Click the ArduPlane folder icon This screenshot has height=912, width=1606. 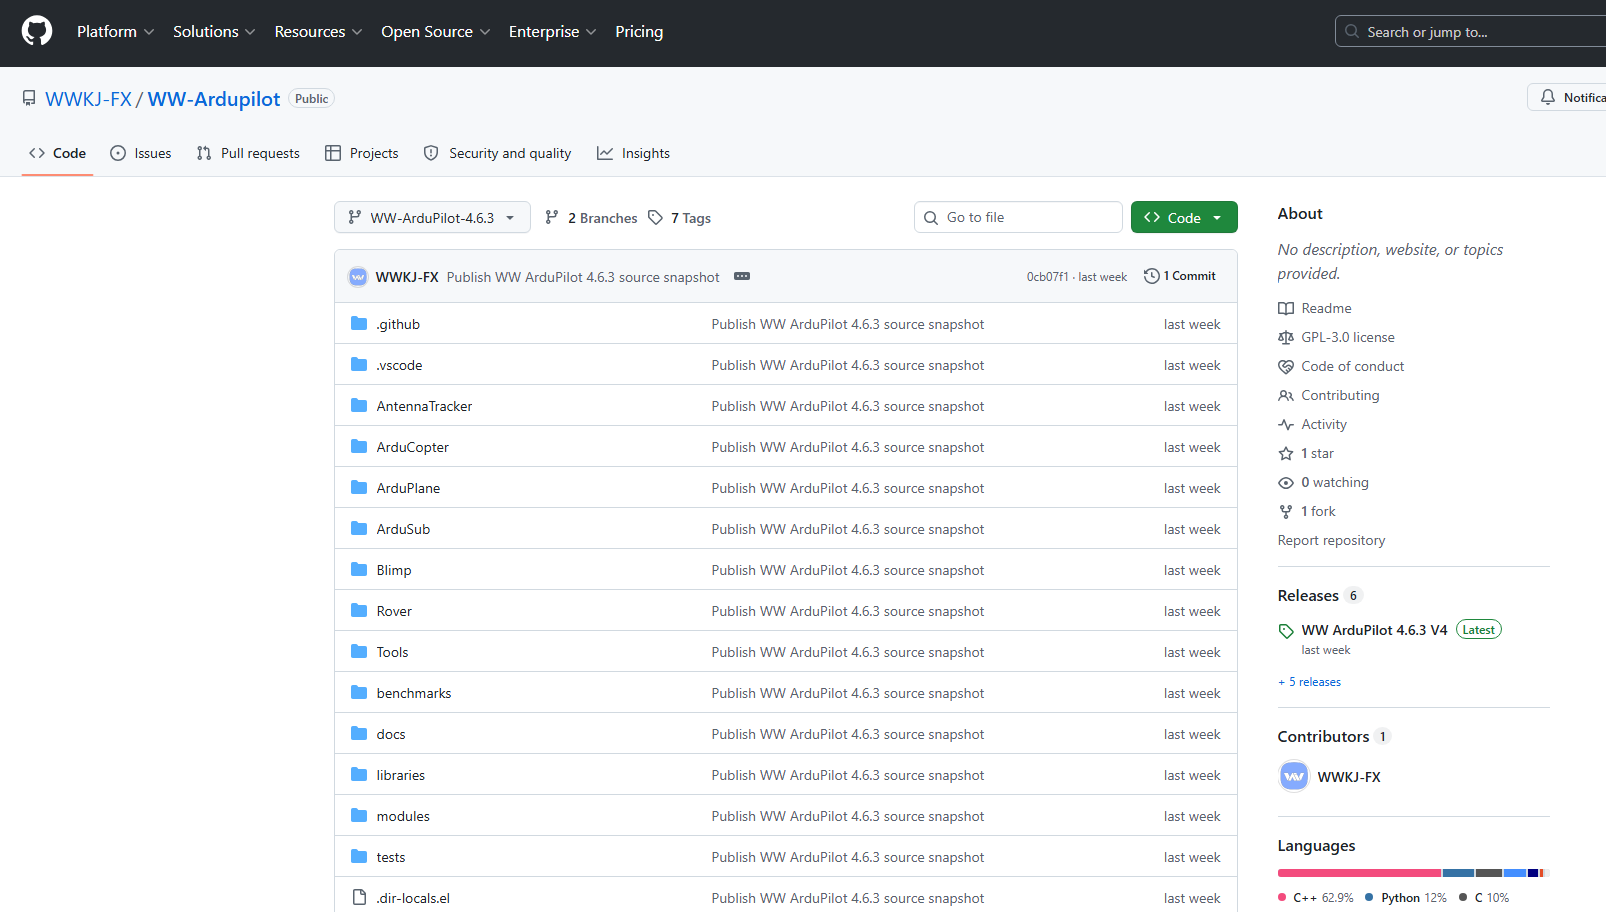click(359, 487)
